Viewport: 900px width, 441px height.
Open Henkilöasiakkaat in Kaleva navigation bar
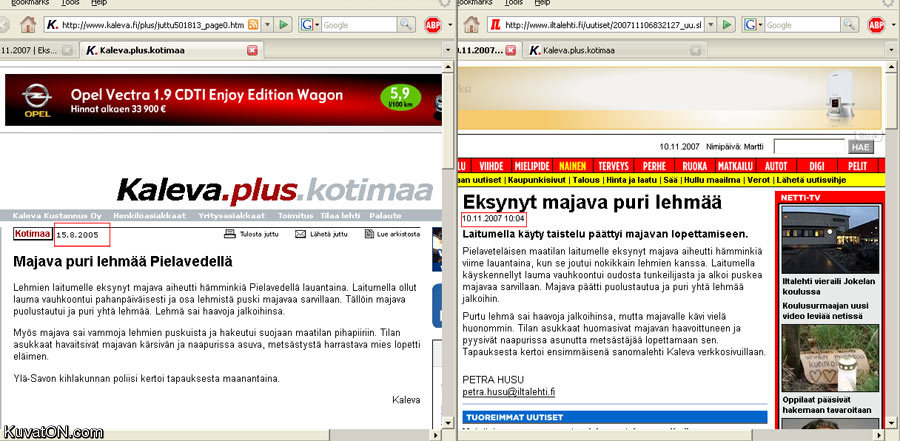tap(149, 216)
